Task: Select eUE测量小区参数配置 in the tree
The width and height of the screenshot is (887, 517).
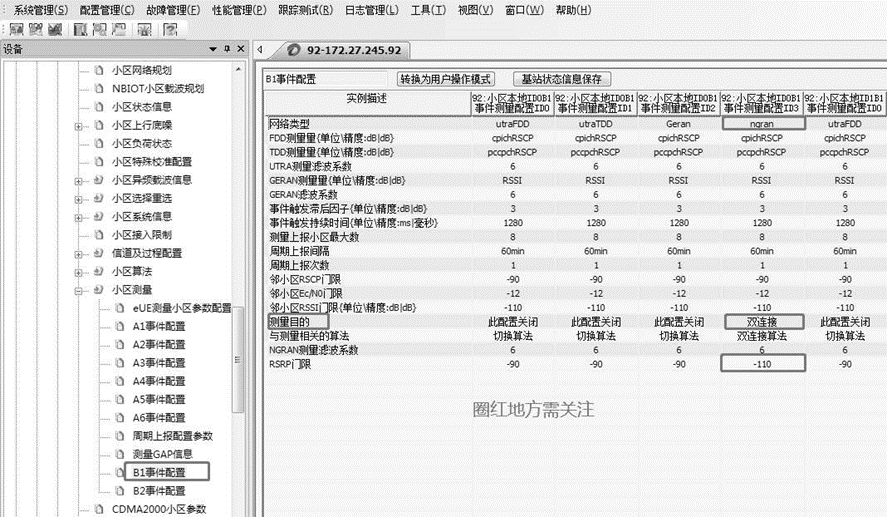Action: (x=182, y=308)
